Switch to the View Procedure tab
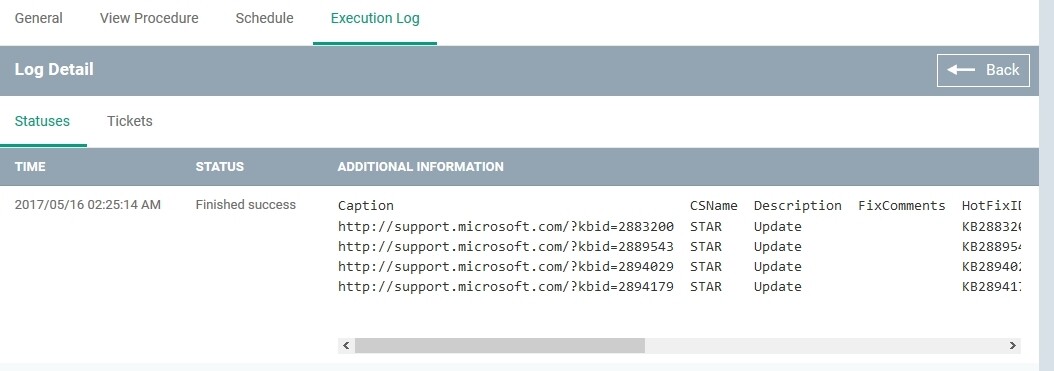 tap(149, 18)
